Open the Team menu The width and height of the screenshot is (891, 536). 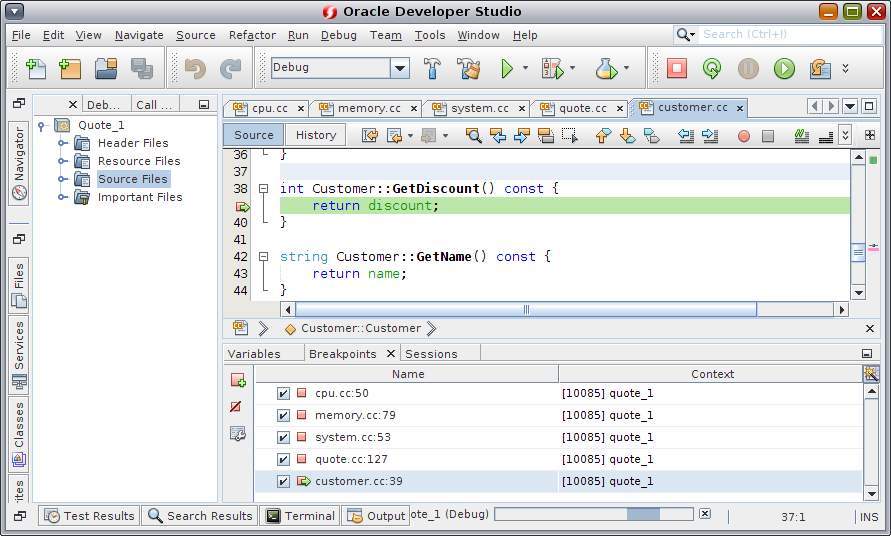point(386,35)
